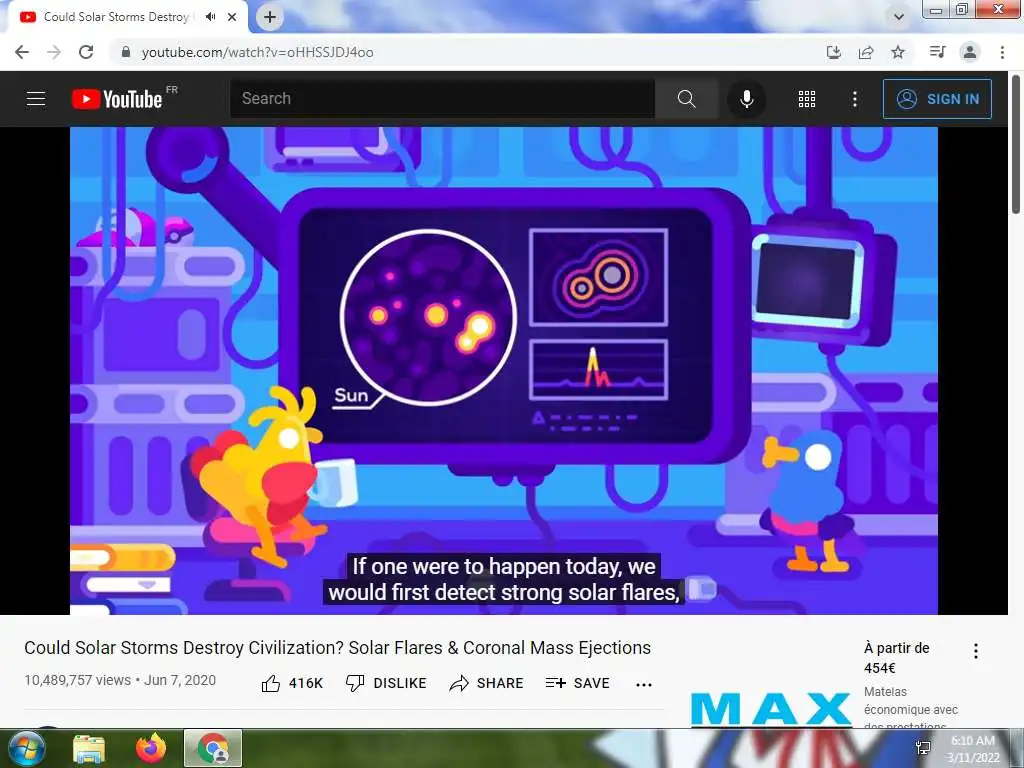The width and height of the screenshot is (1024, 768).
Task: Click '10,489,757 views' text
Action: pyautogui.click(x=77, y=680)
